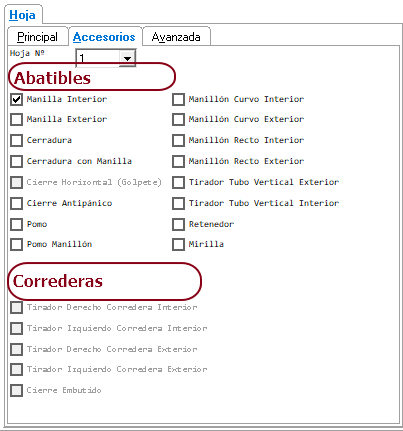Screen dimensions: 403x431
Task: Click the Hoja Nº value field
Action: 98,58
